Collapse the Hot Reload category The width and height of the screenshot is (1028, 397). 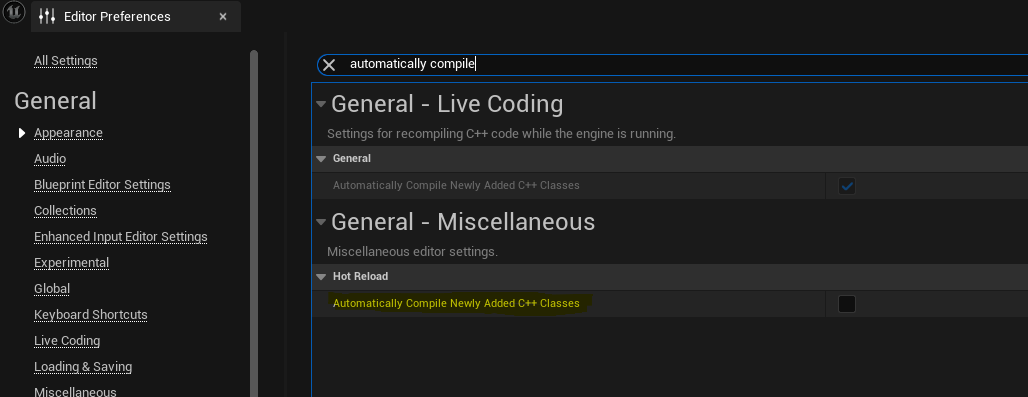tap(321, 276)
